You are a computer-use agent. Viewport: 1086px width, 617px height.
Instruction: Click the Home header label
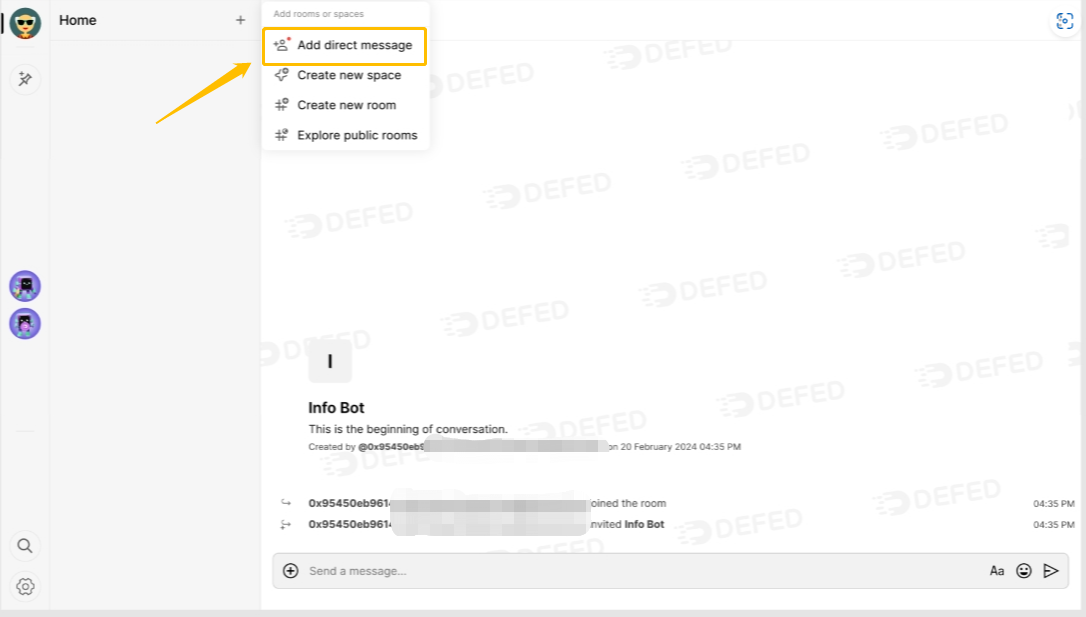(78, 20)
